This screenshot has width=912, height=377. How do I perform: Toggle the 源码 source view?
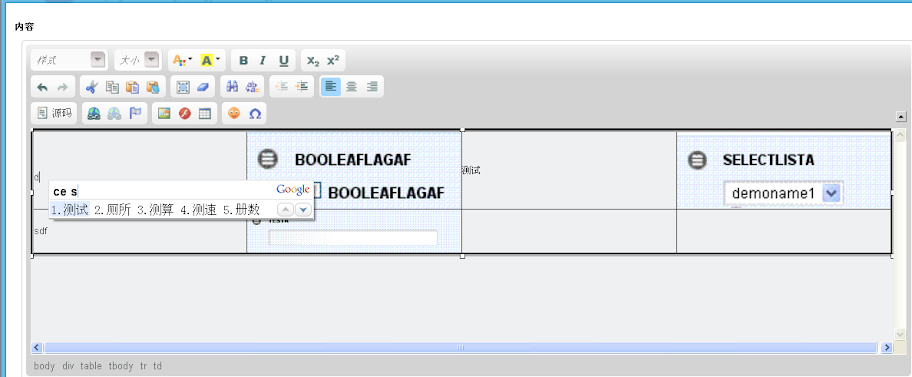(54, 113)
